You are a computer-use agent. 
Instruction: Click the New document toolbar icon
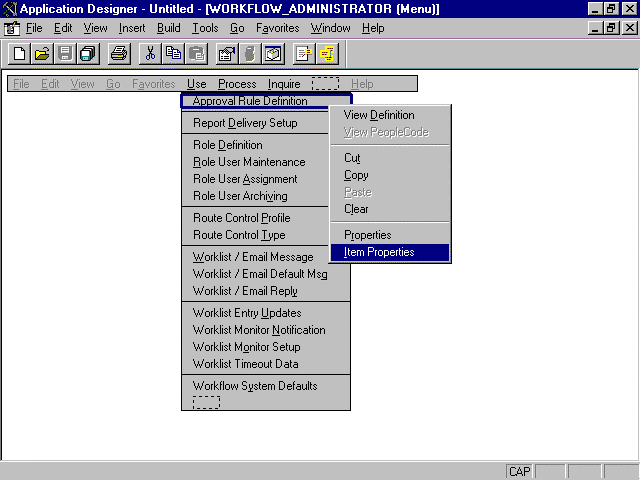tap(19, 53)
